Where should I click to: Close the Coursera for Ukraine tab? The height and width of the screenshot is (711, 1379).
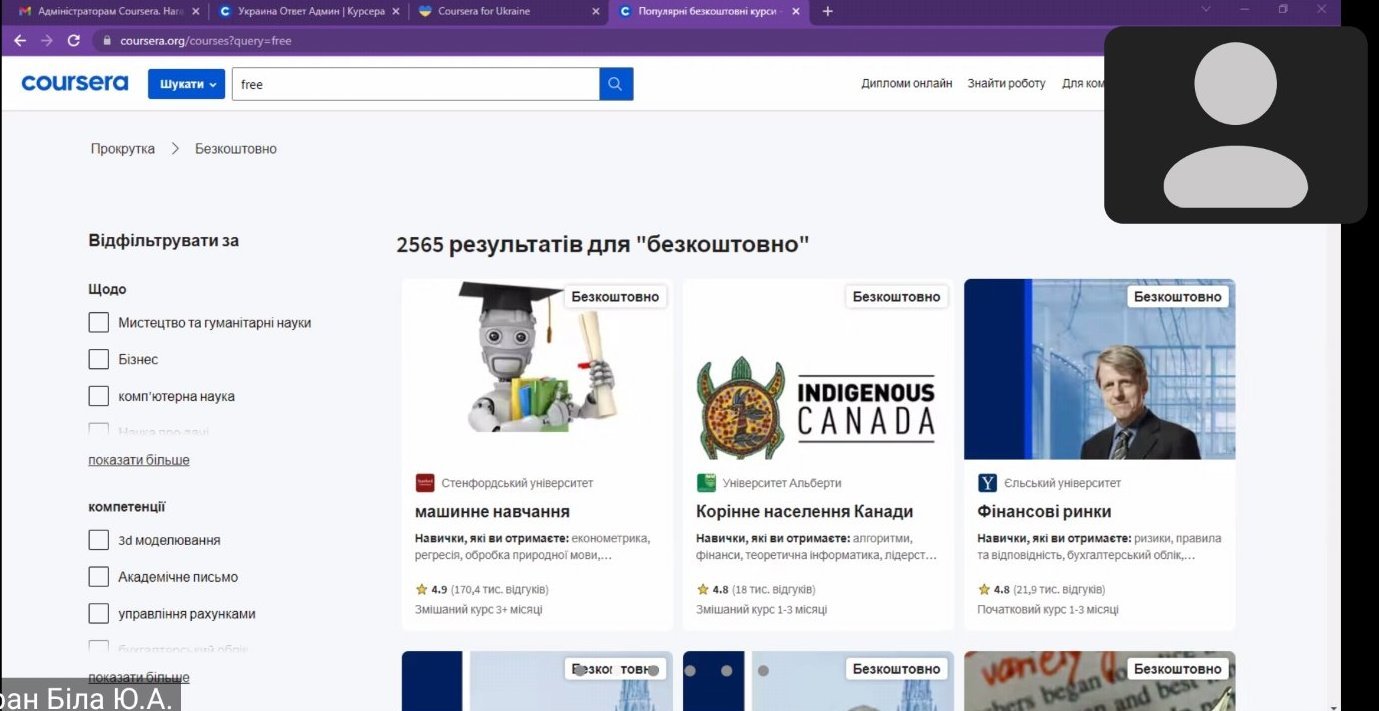[x=596, y=12]
